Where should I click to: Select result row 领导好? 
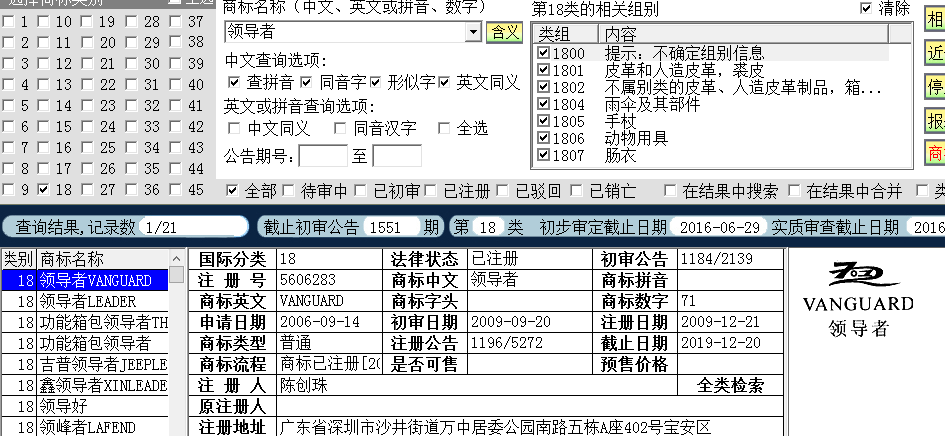85,406
